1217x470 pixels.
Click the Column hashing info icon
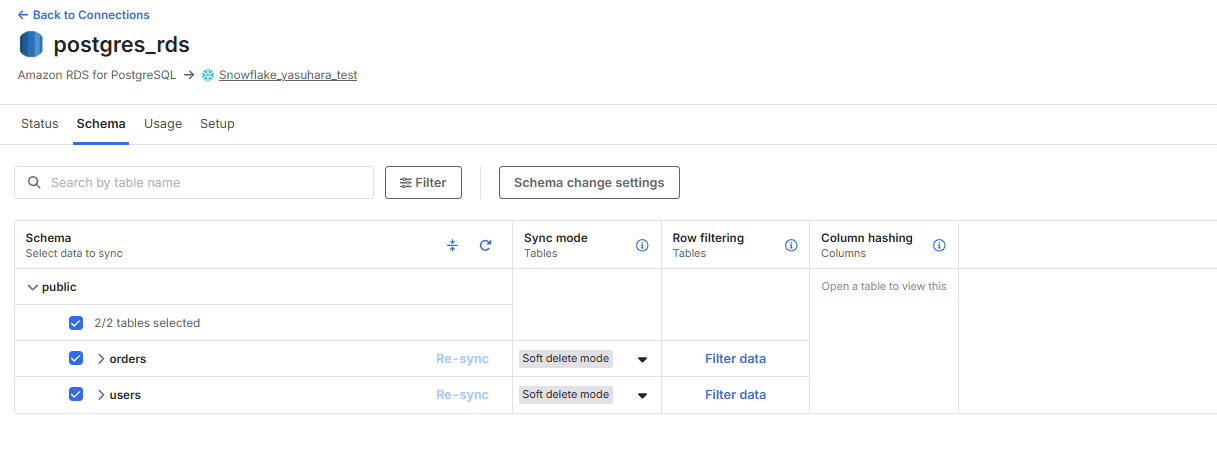(939, 245)
